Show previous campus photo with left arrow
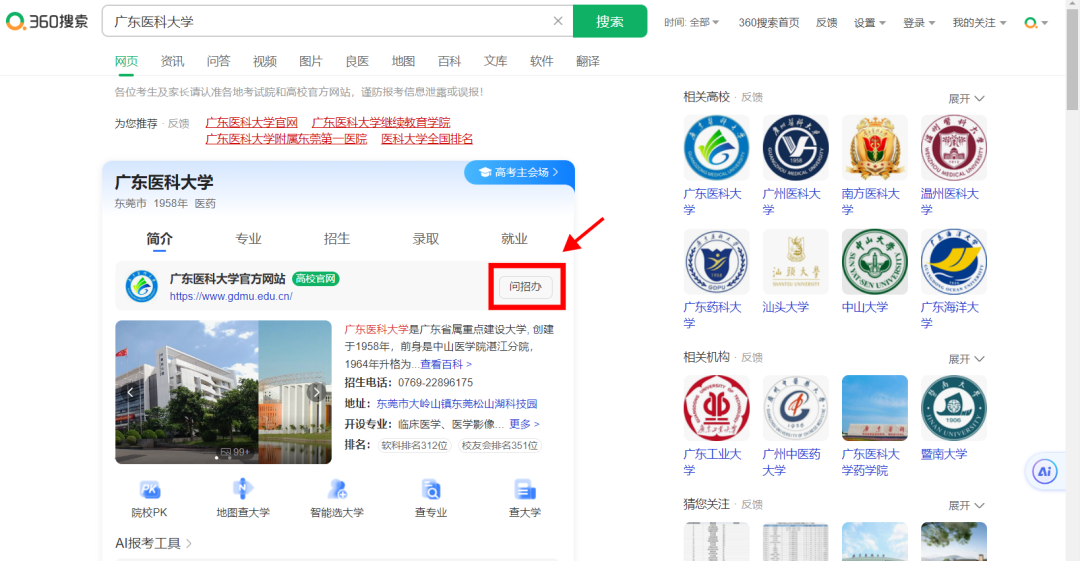 tap(130, 392)
